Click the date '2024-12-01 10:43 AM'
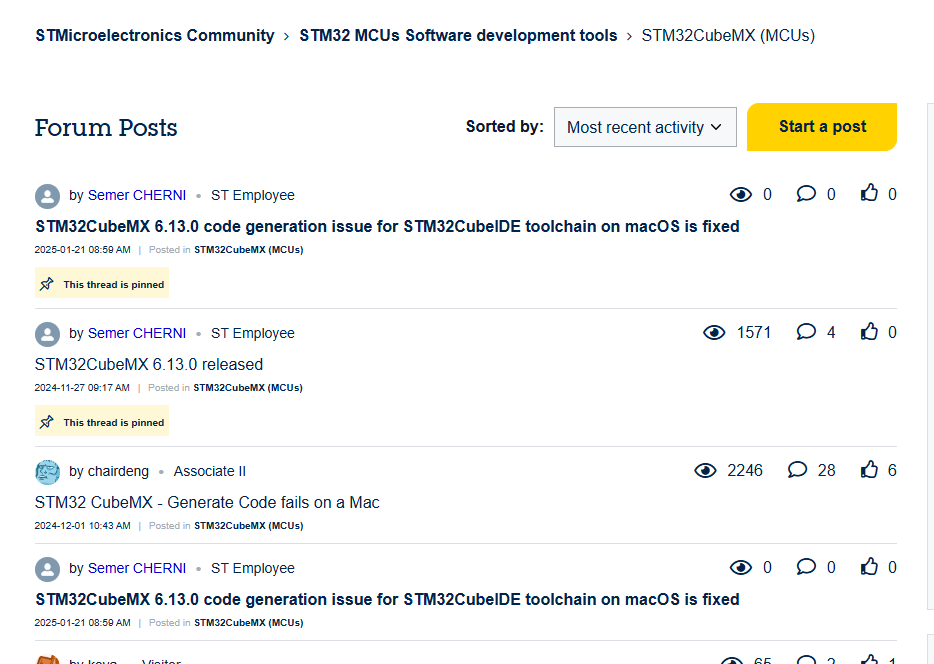The image size is (934, 664). pyautogui.click(x=83, y=526)
